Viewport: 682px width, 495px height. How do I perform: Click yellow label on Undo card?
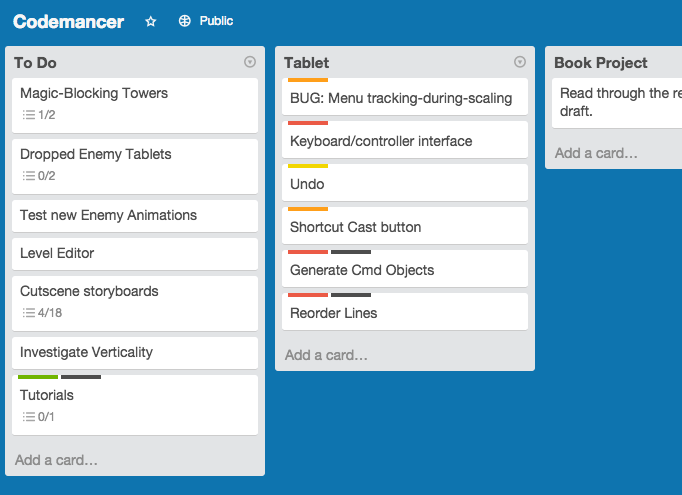pos(308,166)
